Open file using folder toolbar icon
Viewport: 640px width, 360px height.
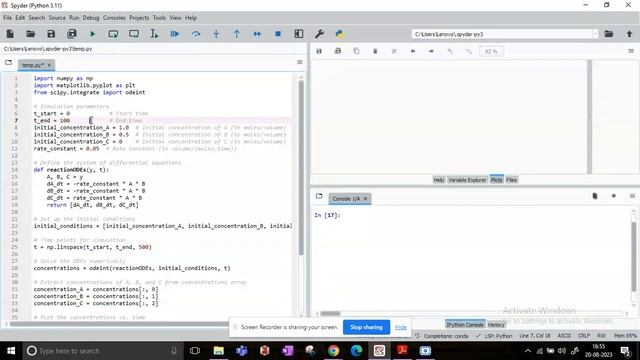pos(31,34)
